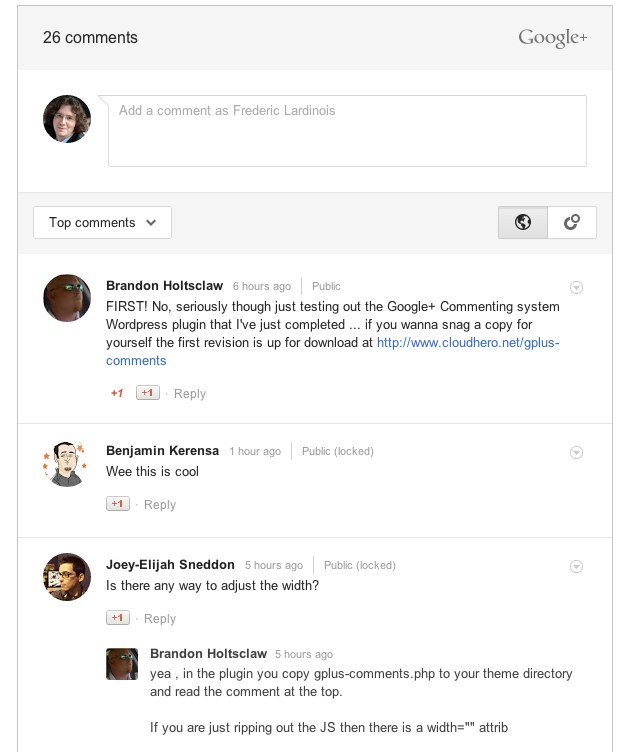
Task: Click +1 button on Brandon Holtsclaw's comment
Action: [x=148, y=393]
